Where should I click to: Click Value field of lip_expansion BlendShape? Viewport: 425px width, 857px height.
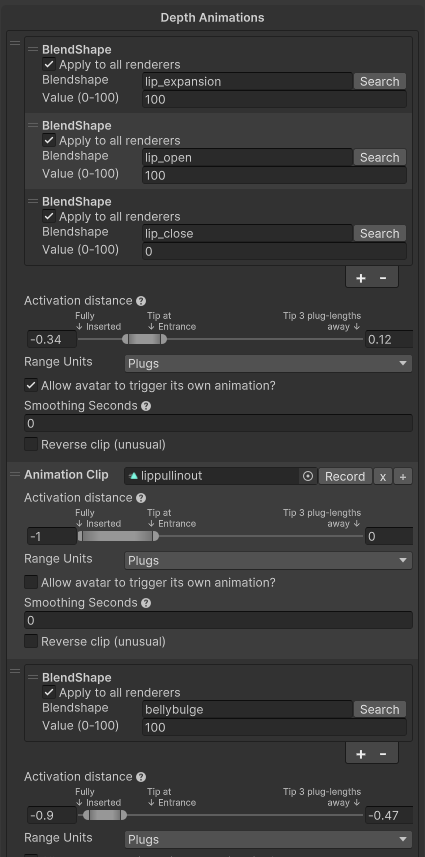[x=274, y=99]
